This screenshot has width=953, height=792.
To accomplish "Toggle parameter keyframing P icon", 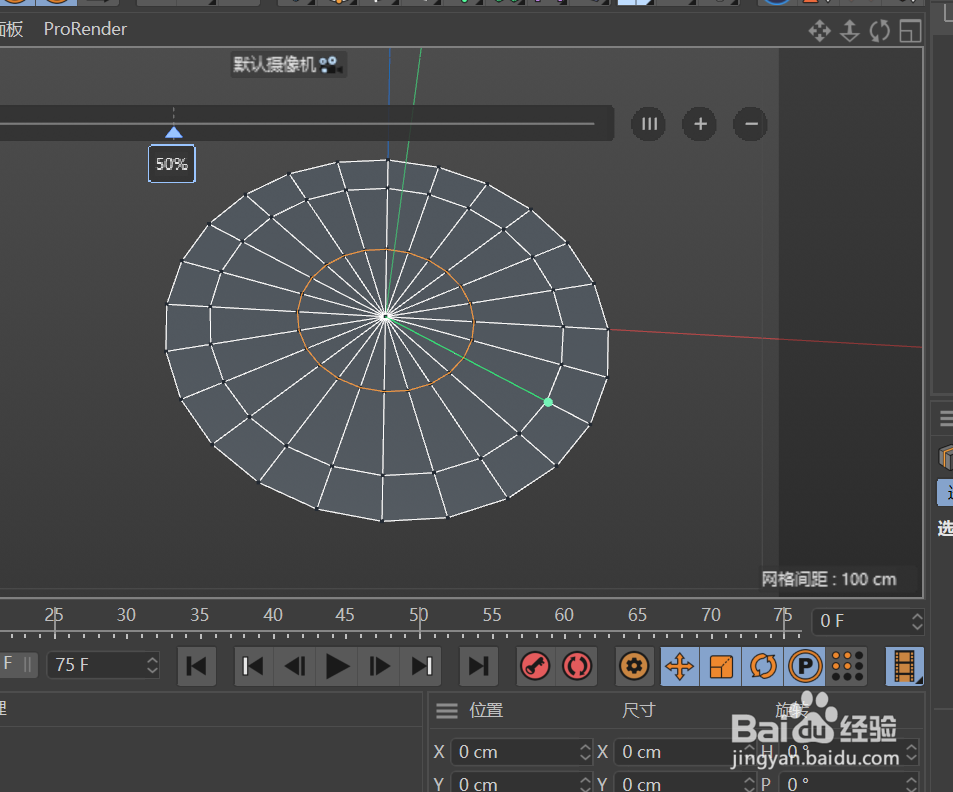I will click(805, 666).
